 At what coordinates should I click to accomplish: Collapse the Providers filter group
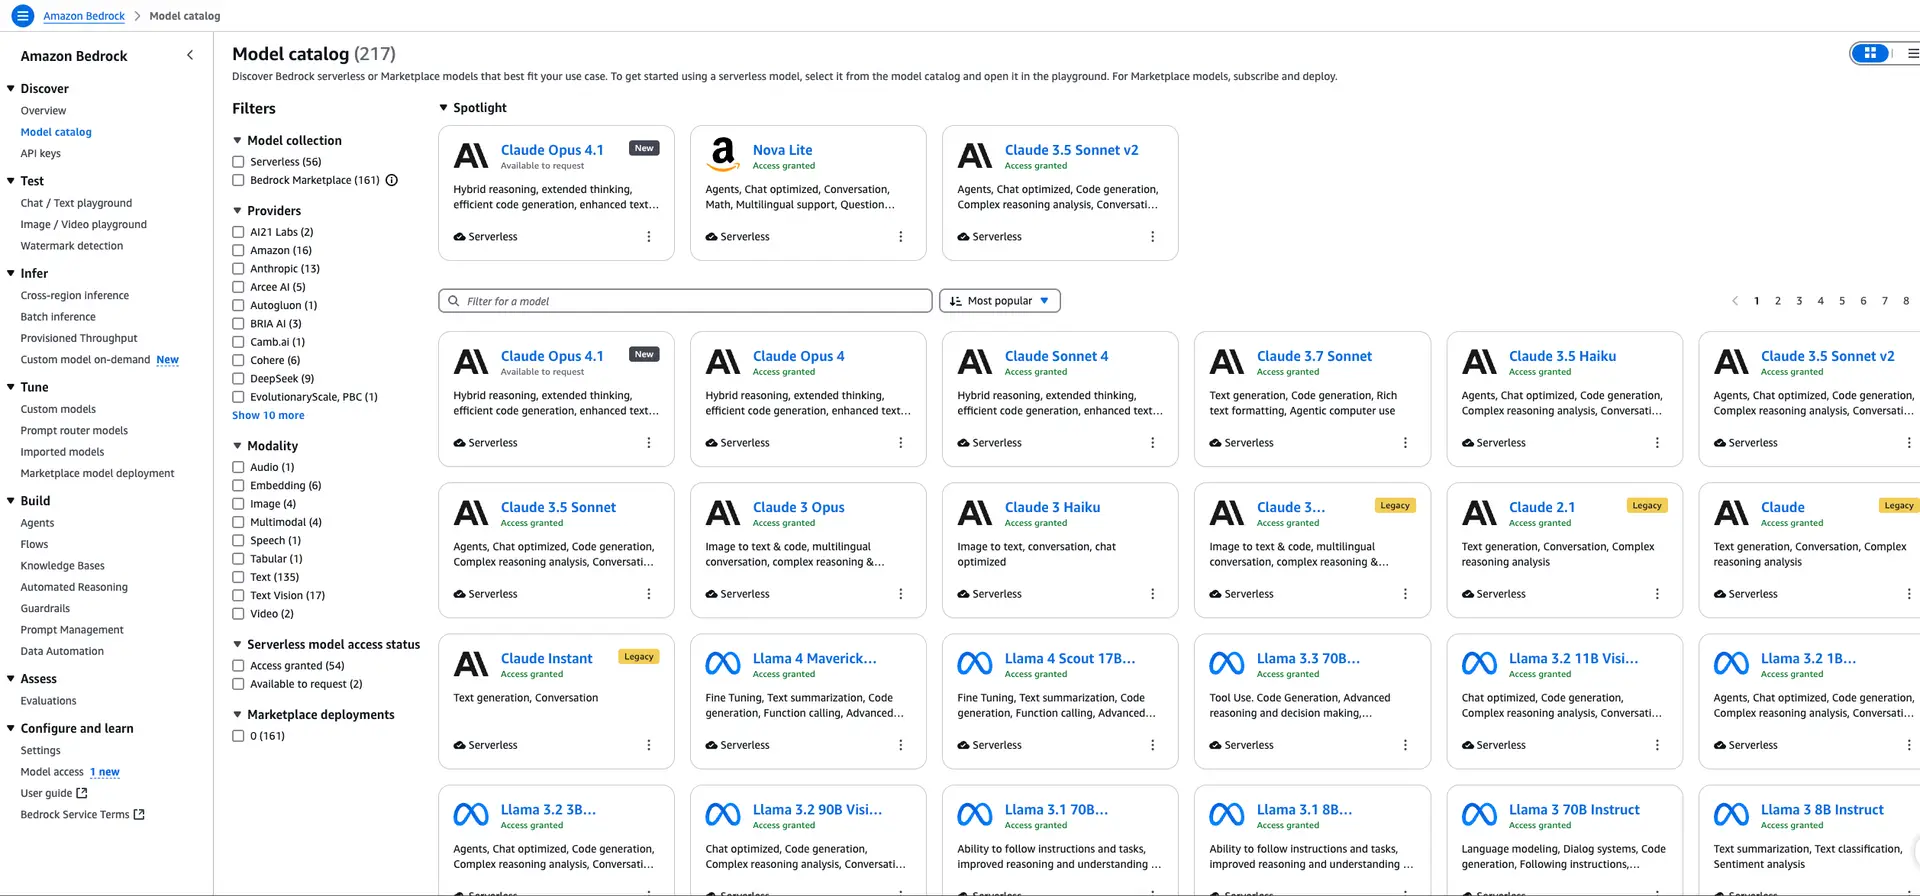[238, 211]
